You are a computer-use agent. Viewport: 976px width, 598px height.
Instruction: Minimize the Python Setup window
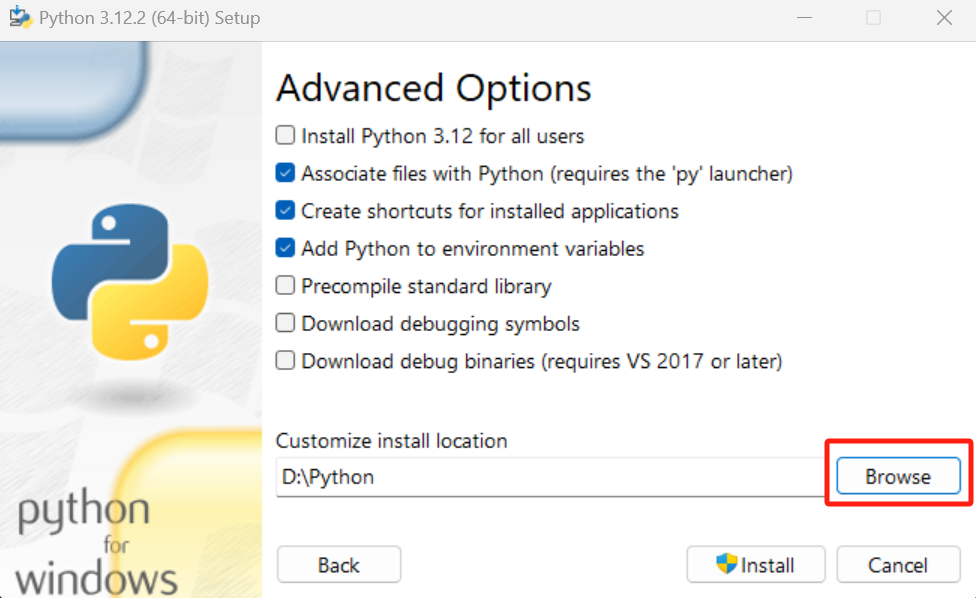click(805, 18)
